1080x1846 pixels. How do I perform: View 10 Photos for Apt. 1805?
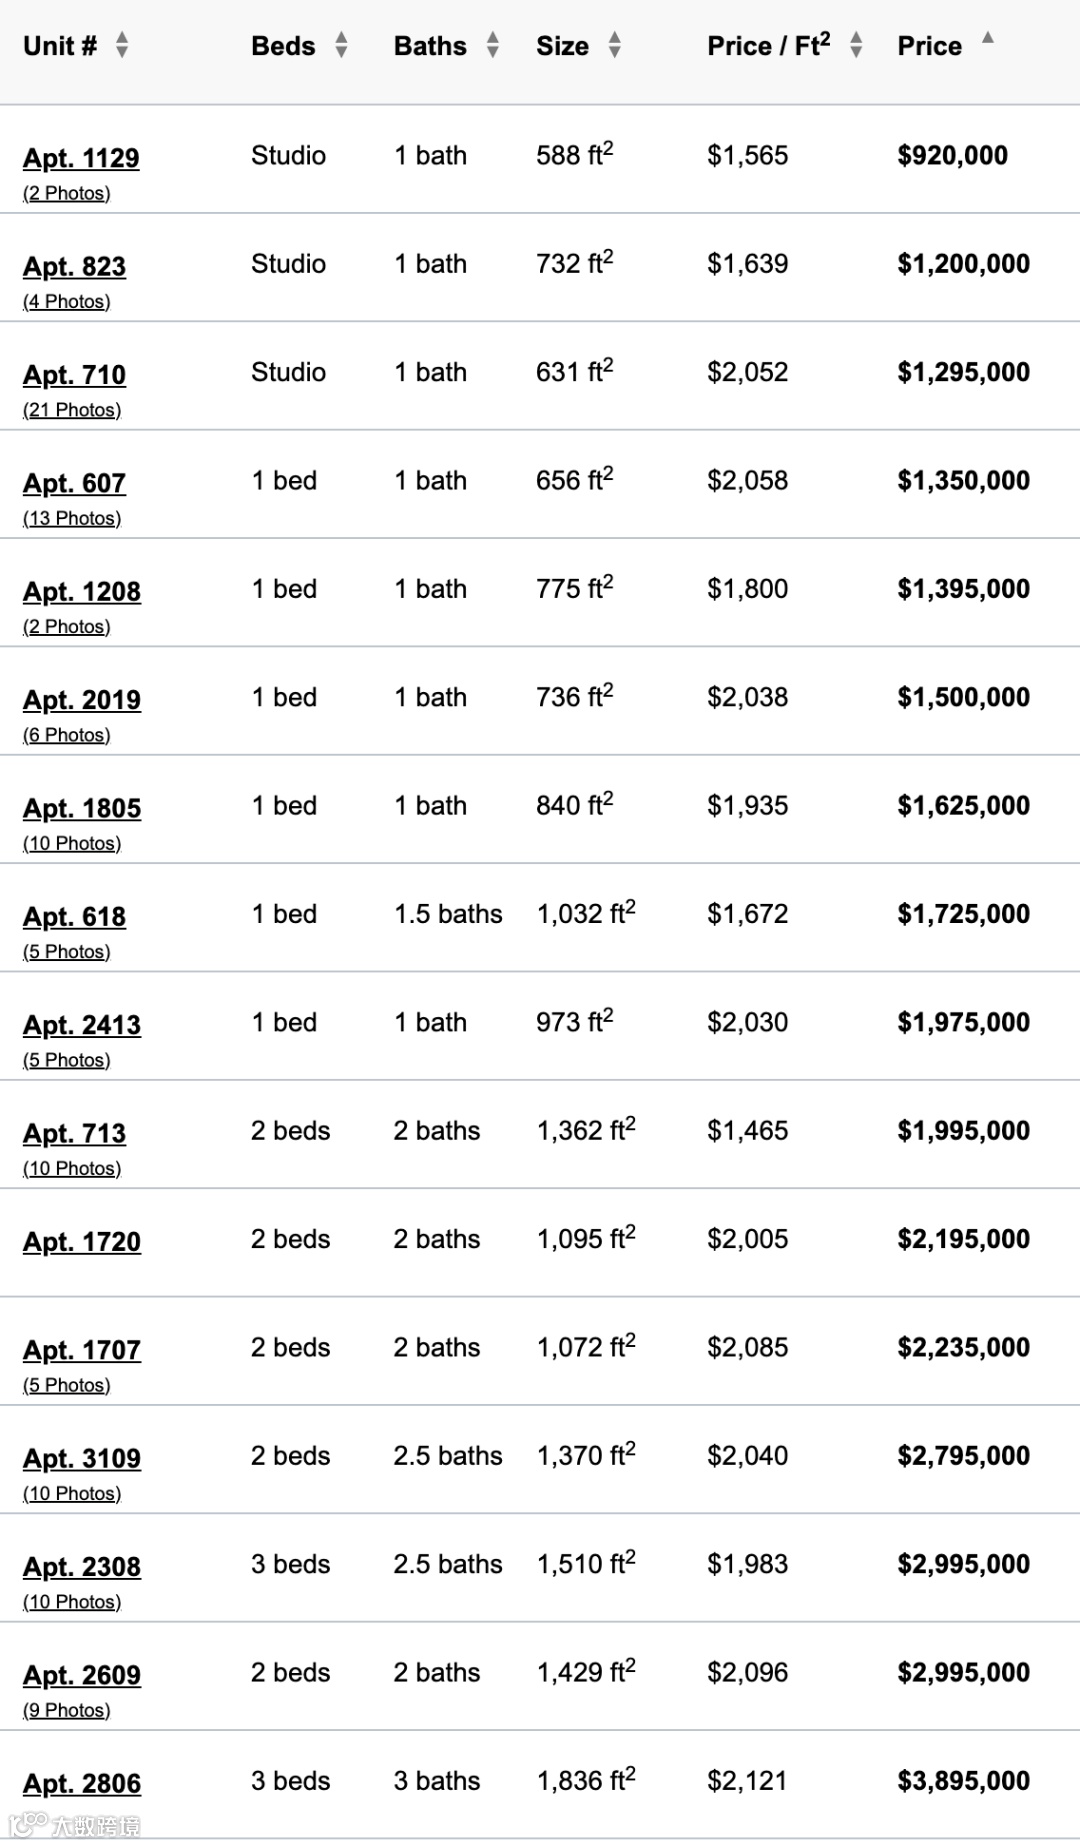click(72, 844)
